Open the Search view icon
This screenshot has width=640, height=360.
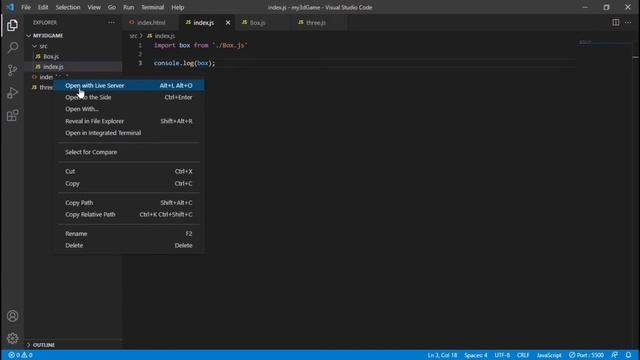click(x=12, y=48)
